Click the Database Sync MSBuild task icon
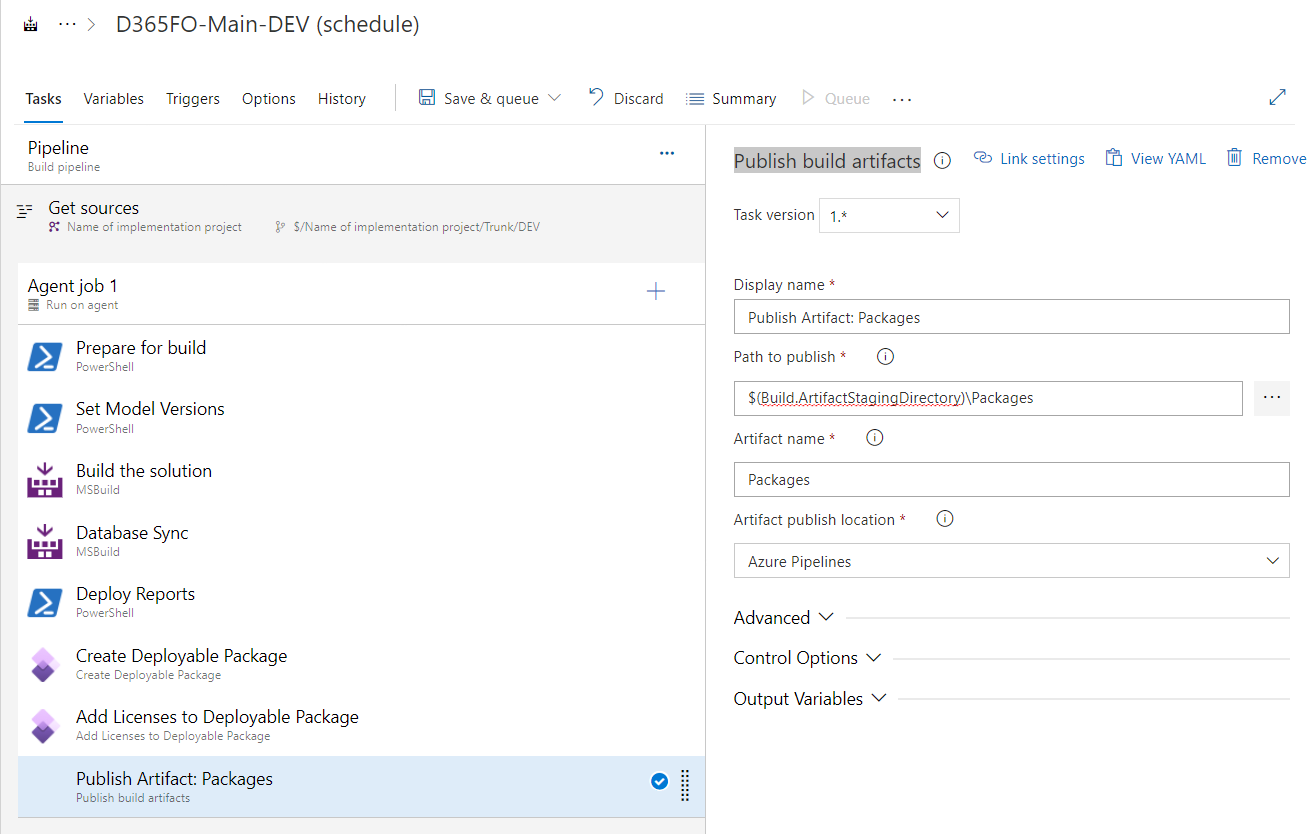This screenshot has width=1313, height=834. click(43, 541)
